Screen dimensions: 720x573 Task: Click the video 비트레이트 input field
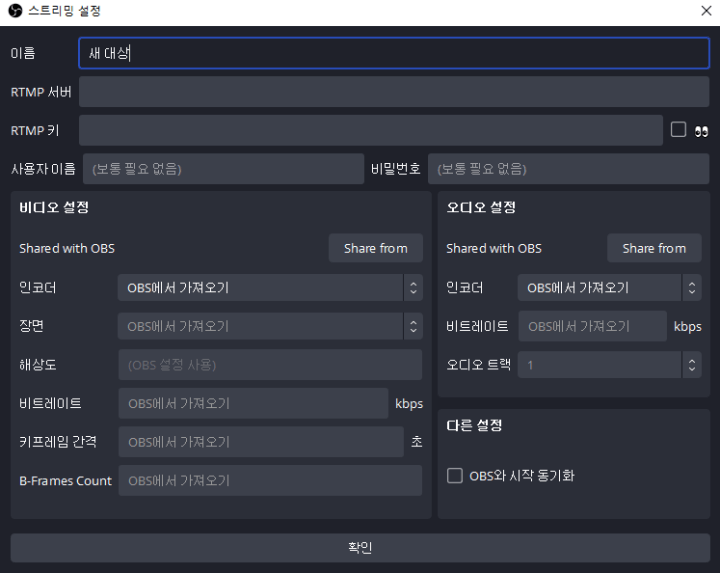point(253,403)
